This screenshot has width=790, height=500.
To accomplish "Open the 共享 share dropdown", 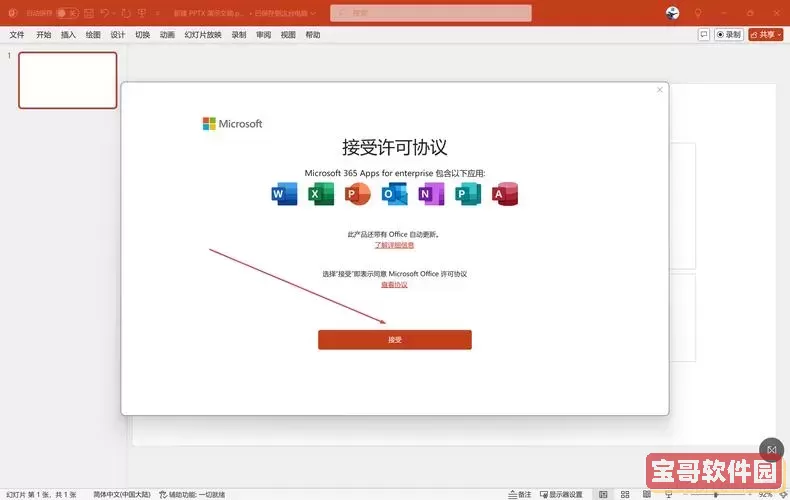I will [765, 34].
